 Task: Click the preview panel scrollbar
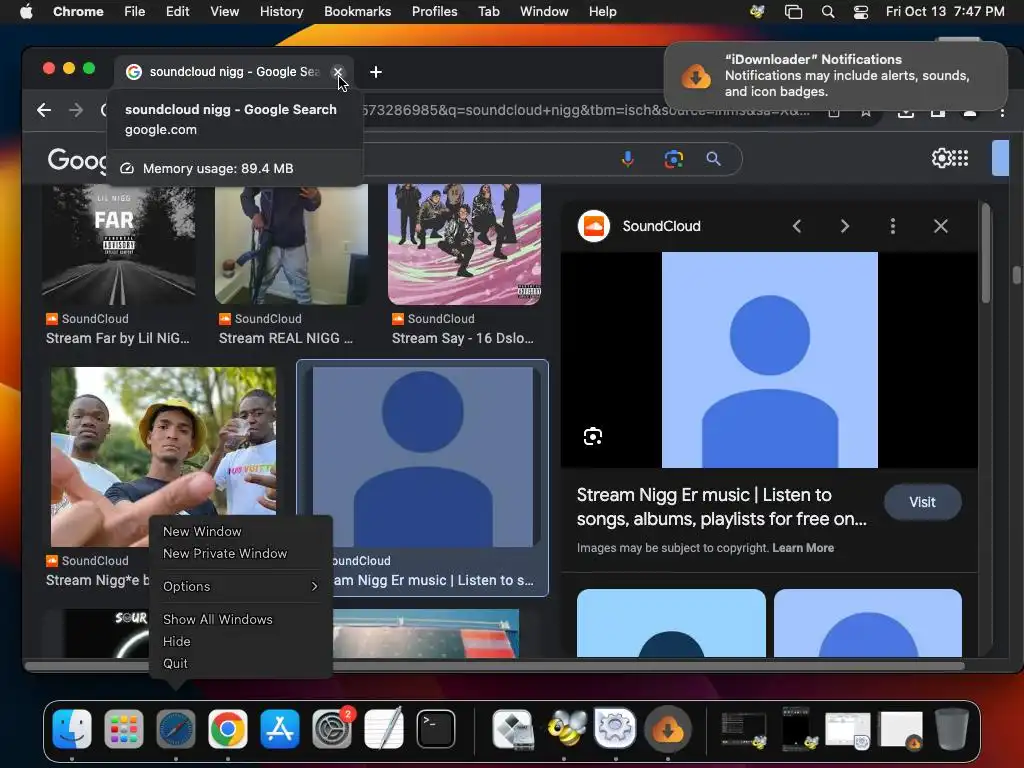click(x=985, y=253)
